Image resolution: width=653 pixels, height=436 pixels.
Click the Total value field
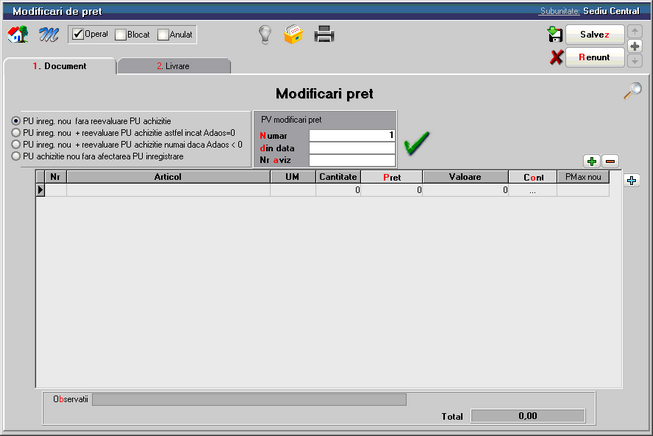click(x=528, y=416)
